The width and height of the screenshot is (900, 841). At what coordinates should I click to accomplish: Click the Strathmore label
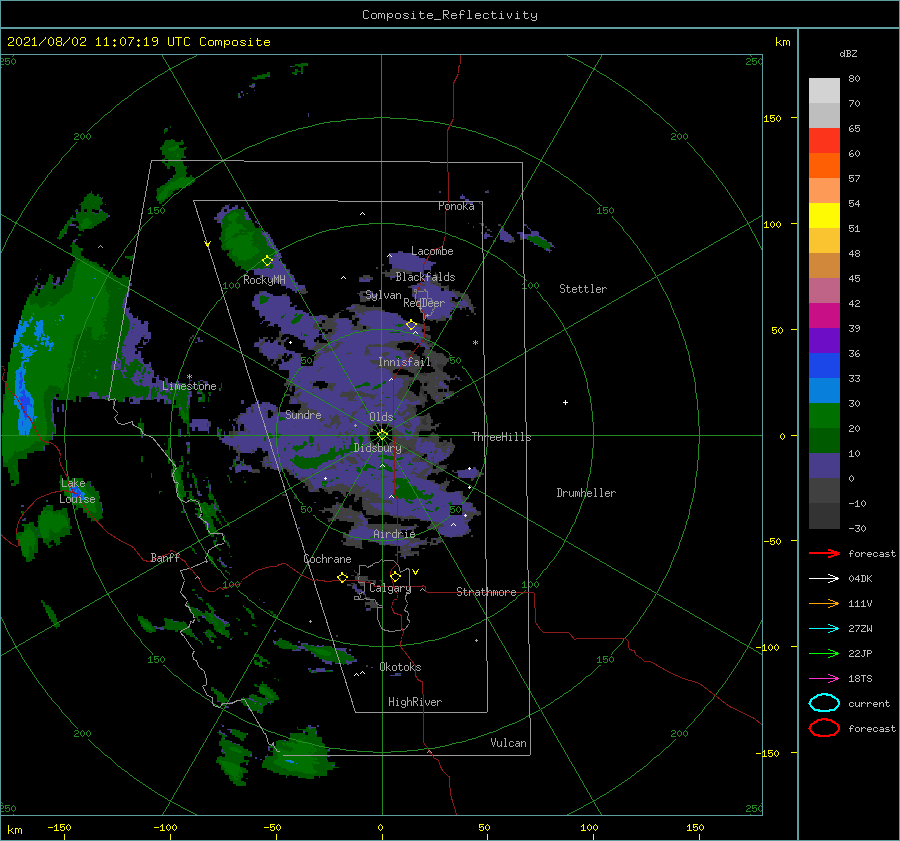(x=486, y=592)
